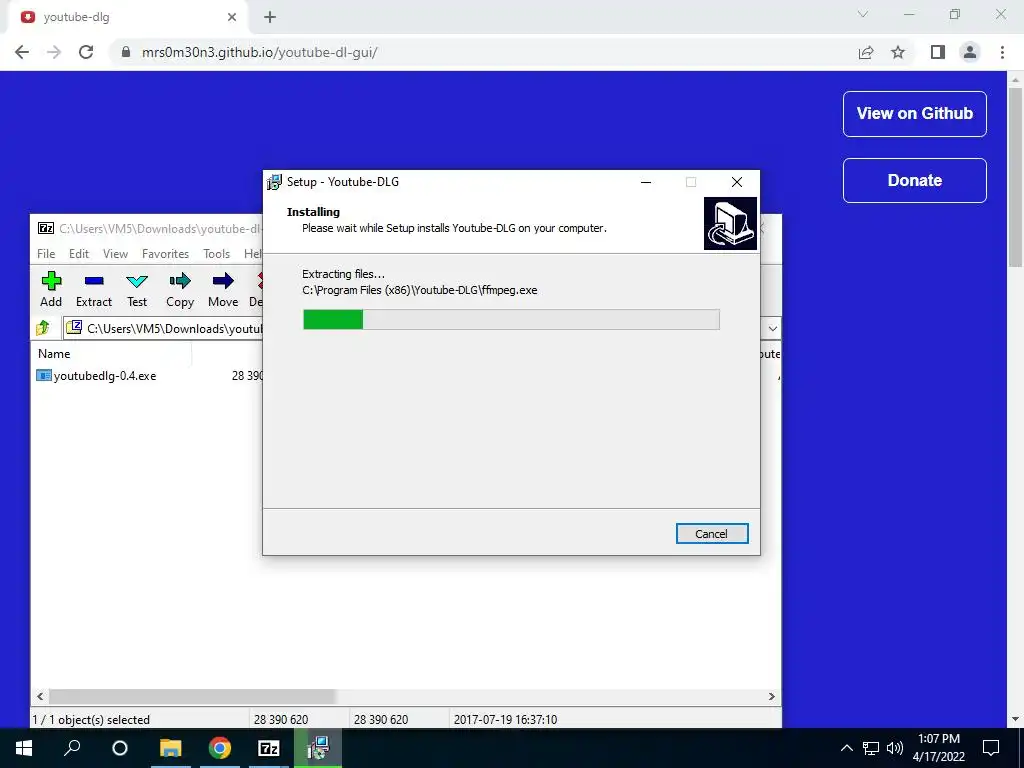The width and height of the screenshot is (1024, 768).
Task: Open Chrome three-dot menu
Action: (1002, 52)
